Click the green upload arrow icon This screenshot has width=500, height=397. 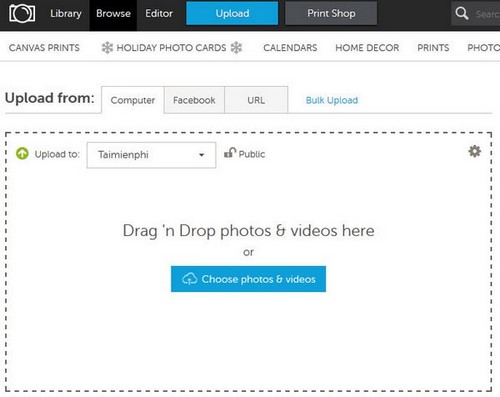click(22, 154)
